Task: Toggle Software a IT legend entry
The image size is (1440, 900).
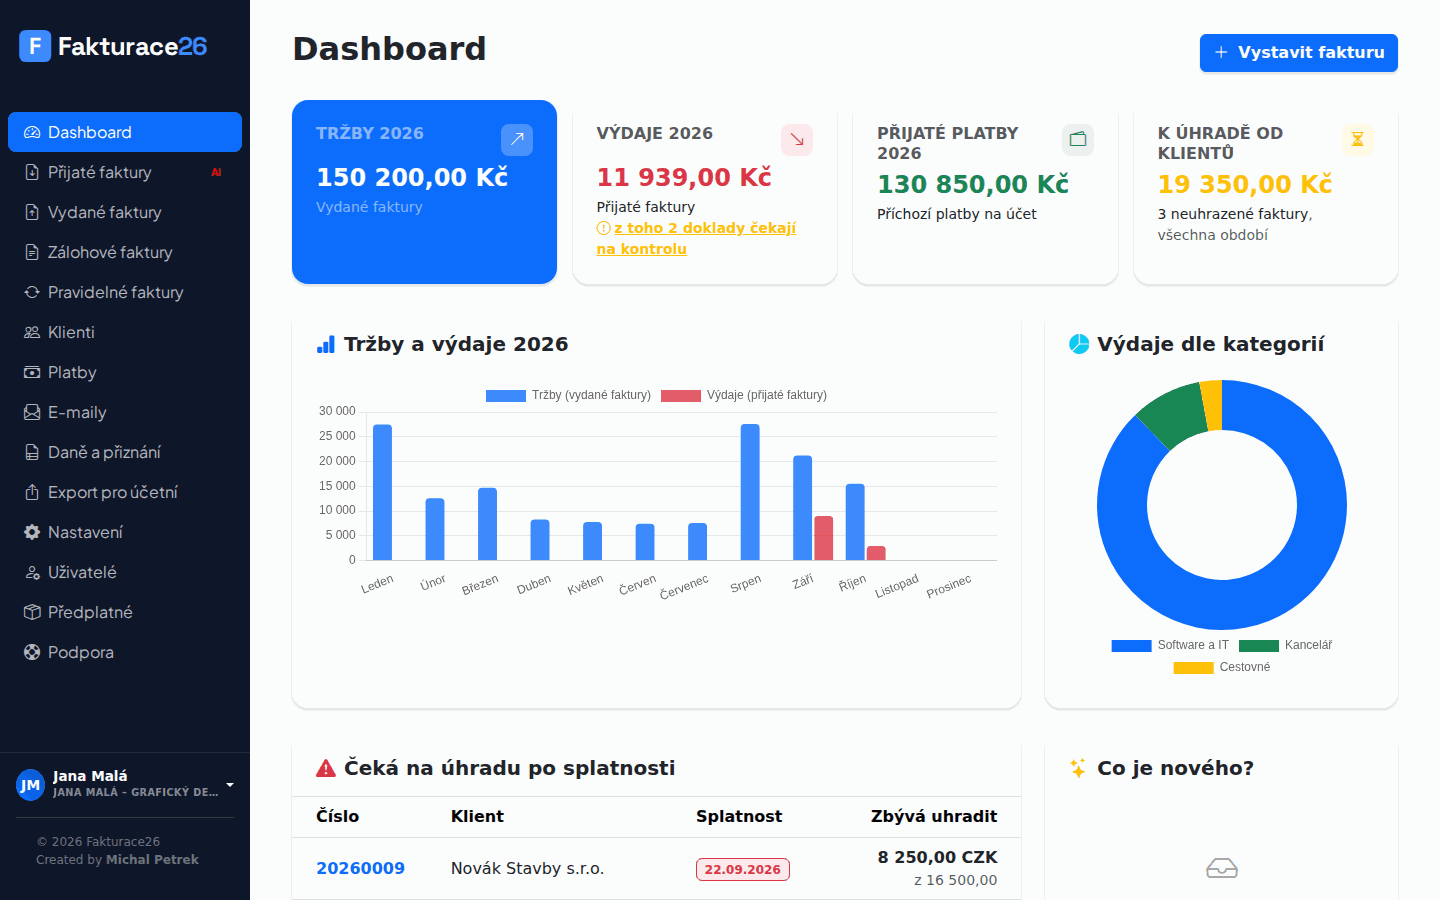Action: click(x=1170, y=645)
